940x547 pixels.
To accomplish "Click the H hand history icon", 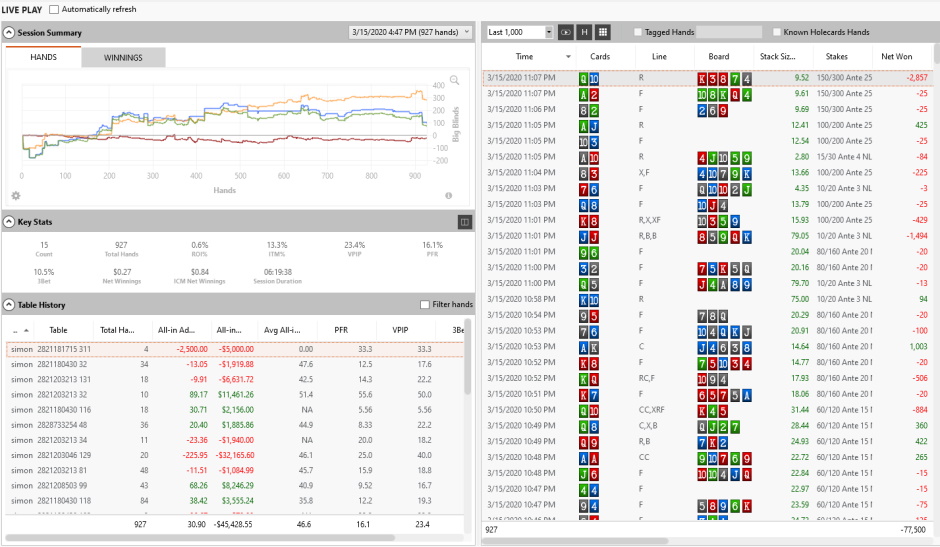I will click(x=585, y=32).
